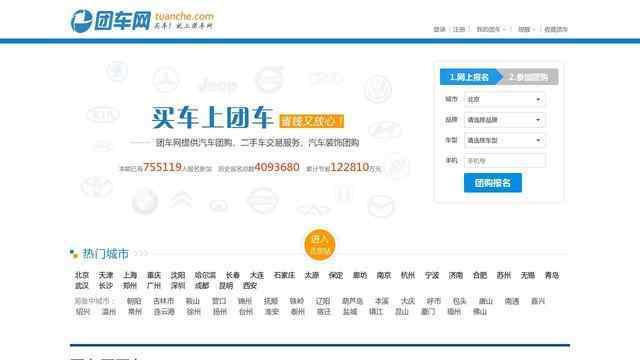Open the 品牌 brand dropdown

coord(504,120)
